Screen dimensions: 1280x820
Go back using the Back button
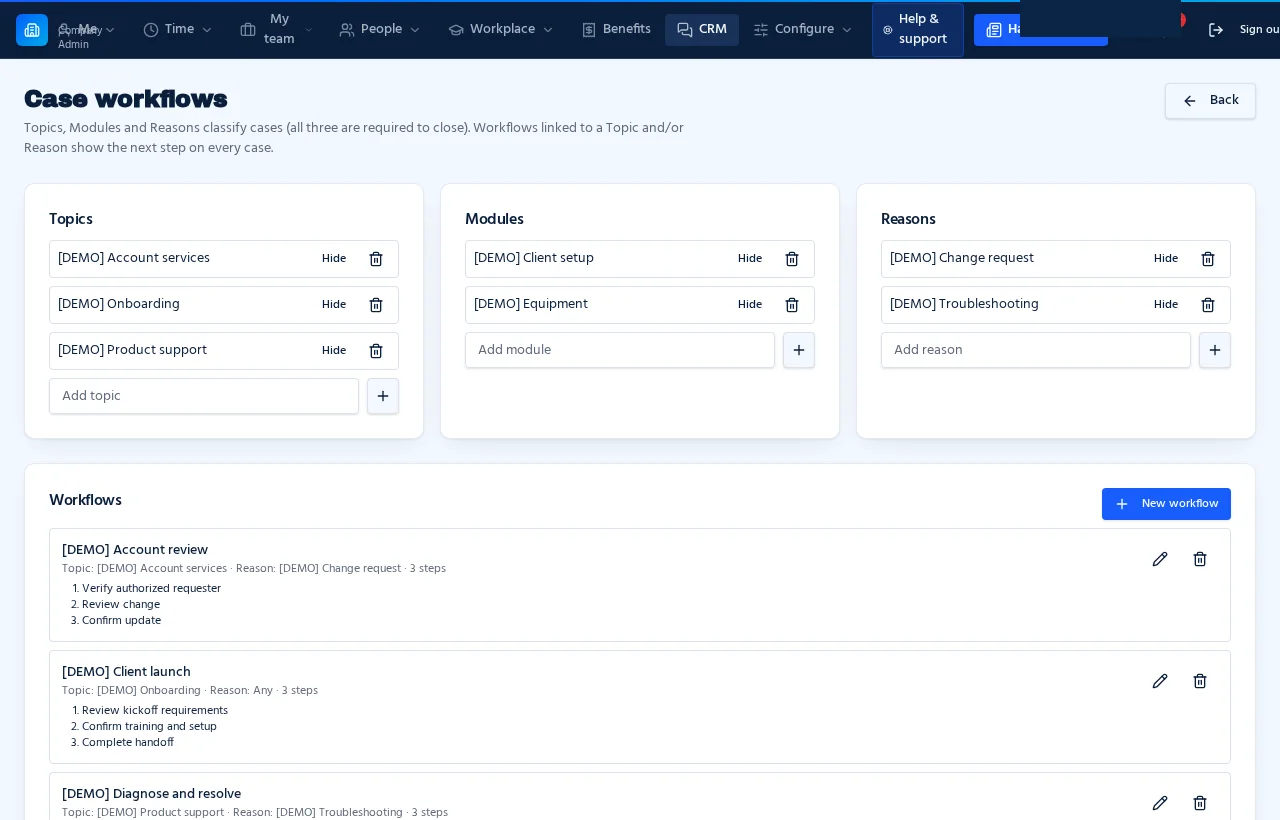click(x=1210, y=101)
